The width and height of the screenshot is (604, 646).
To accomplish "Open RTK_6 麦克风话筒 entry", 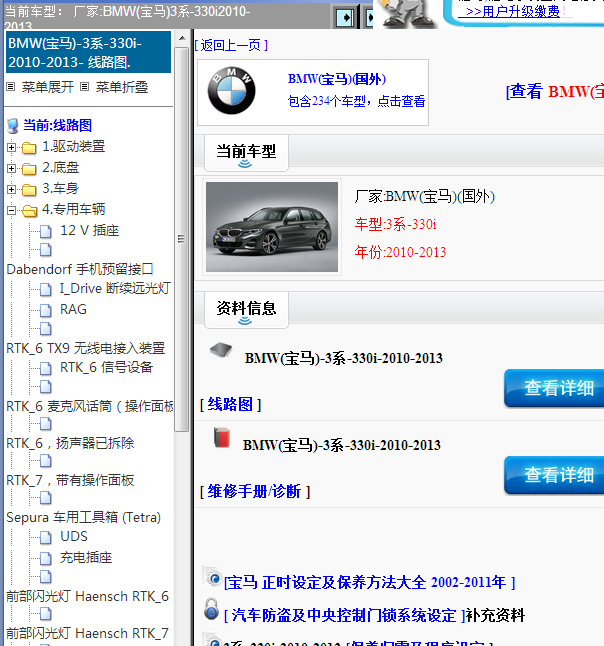I will 90,406.
